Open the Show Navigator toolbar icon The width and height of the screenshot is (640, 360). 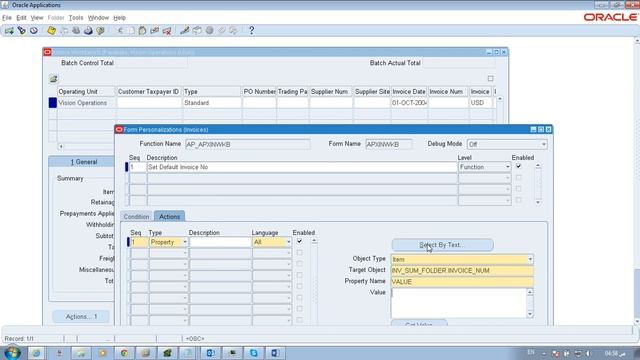click(x=33, y=31)
